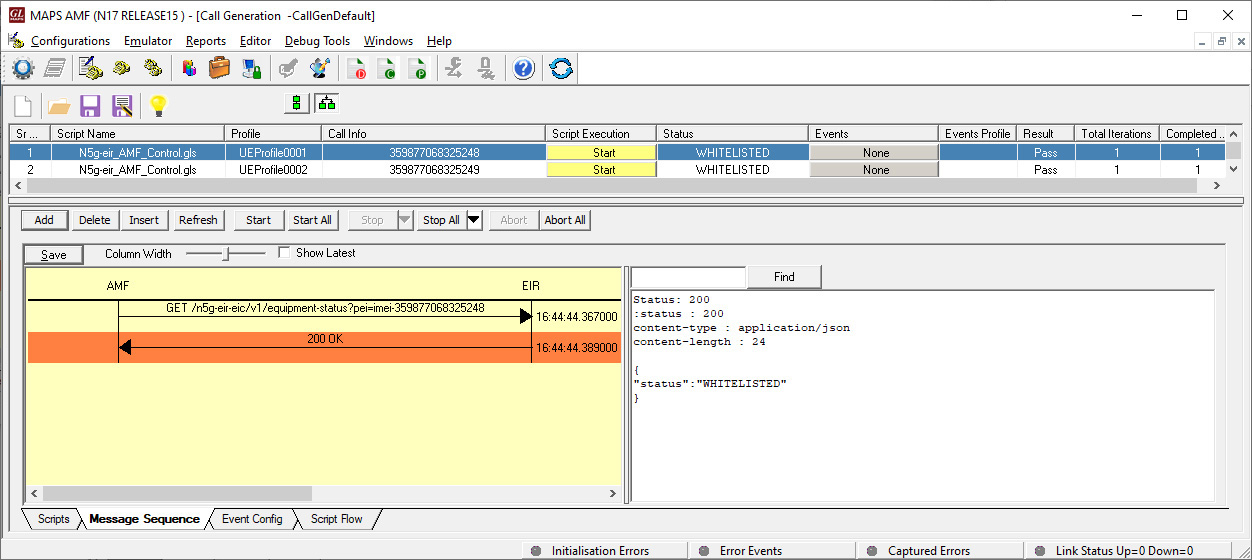The image size is (1252, 560).
Task: Click the purple floppy disk save icon
Action: coord(90,105)
